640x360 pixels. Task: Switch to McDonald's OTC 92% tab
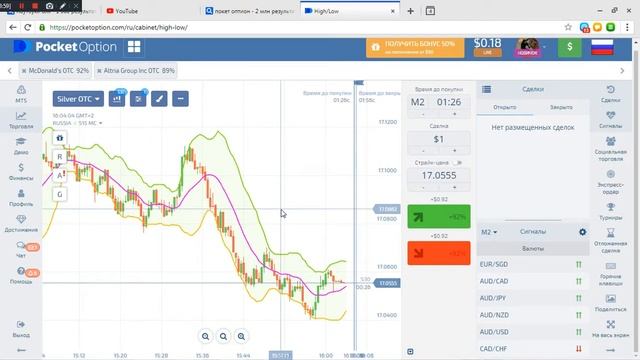coord(55,71)
